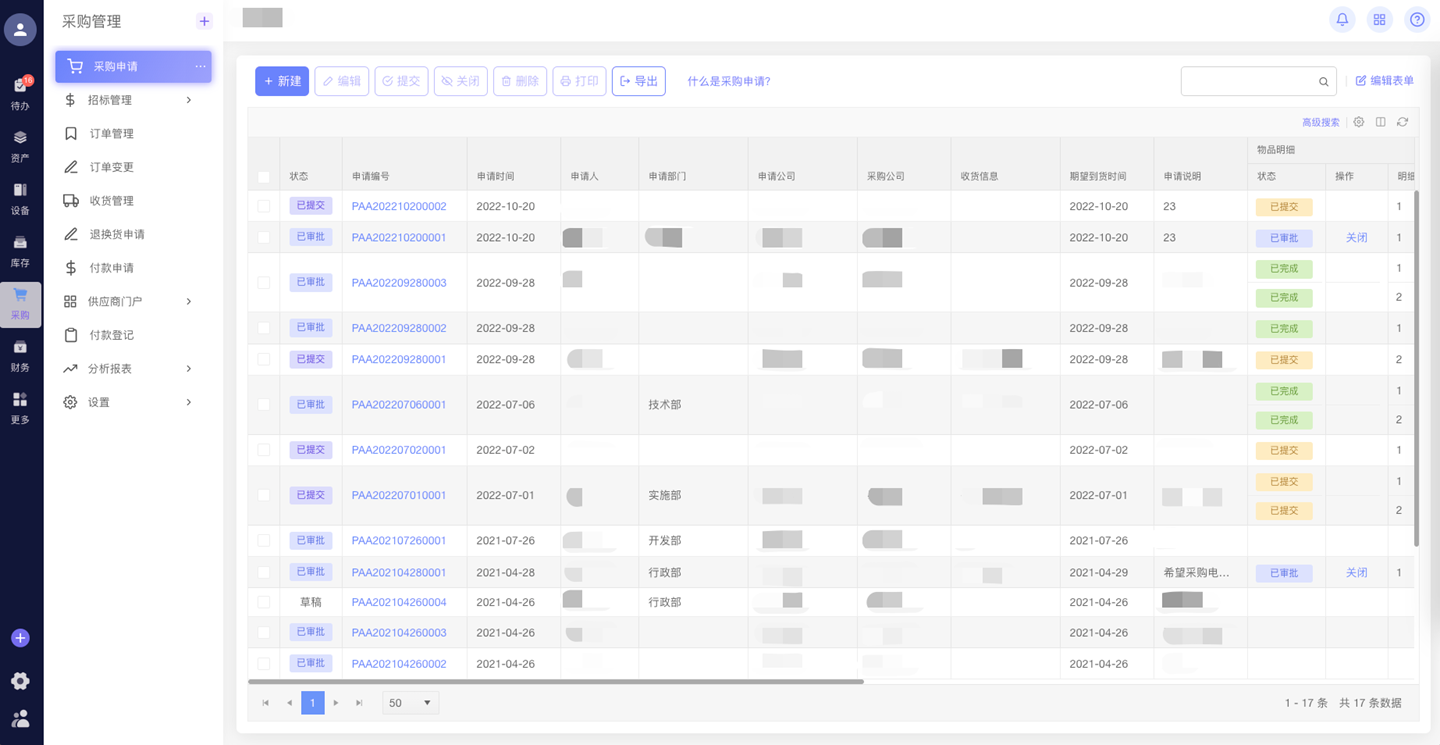Screen dimensions: 1440x745
Task: Open the user avatar at top of sidebar
Action: (20, 29)
